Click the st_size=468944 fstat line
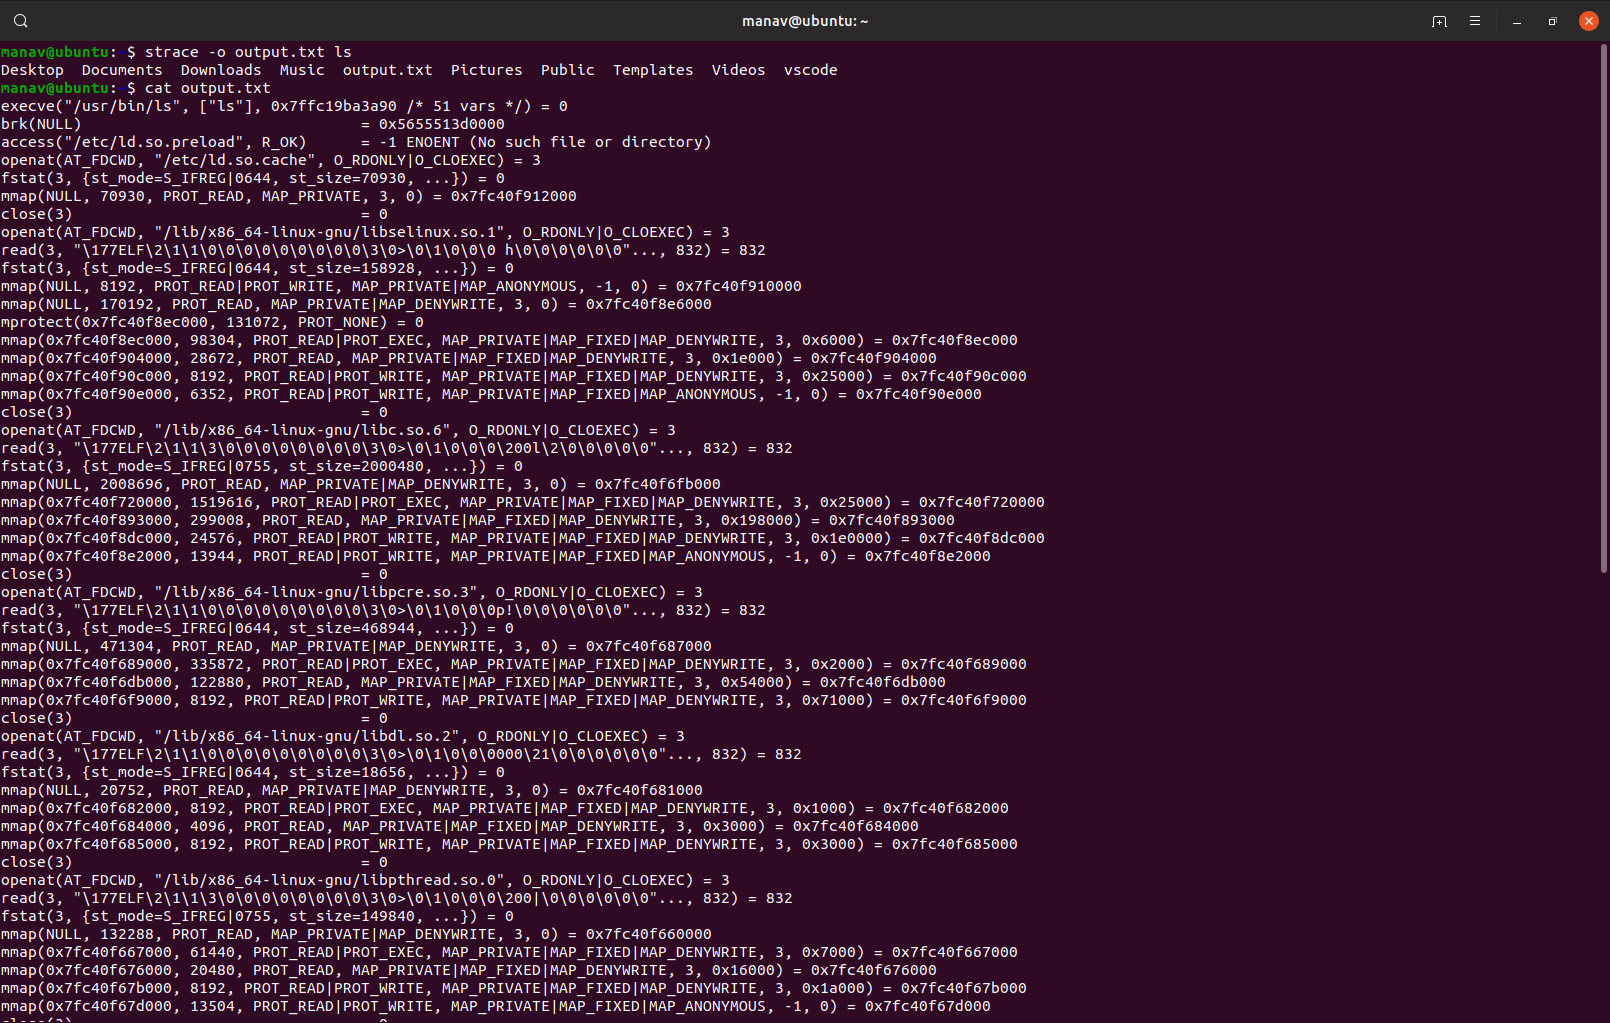This screenshot has height=1023, width=1610. tap(257, 628)
